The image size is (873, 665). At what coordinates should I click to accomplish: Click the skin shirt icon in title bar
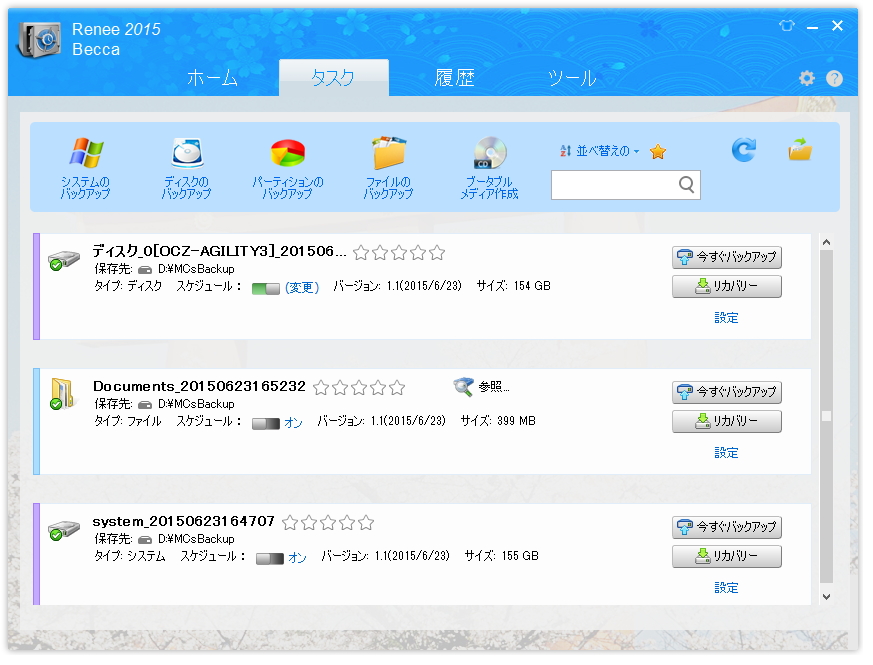[787, 25]
